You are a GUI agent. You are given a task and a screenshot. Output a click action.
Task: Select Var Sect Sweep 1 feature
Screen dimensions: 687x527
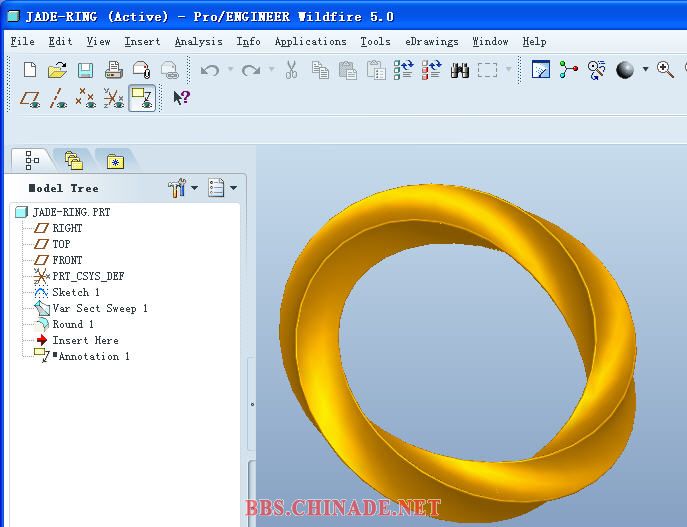(x=91, y=308)
